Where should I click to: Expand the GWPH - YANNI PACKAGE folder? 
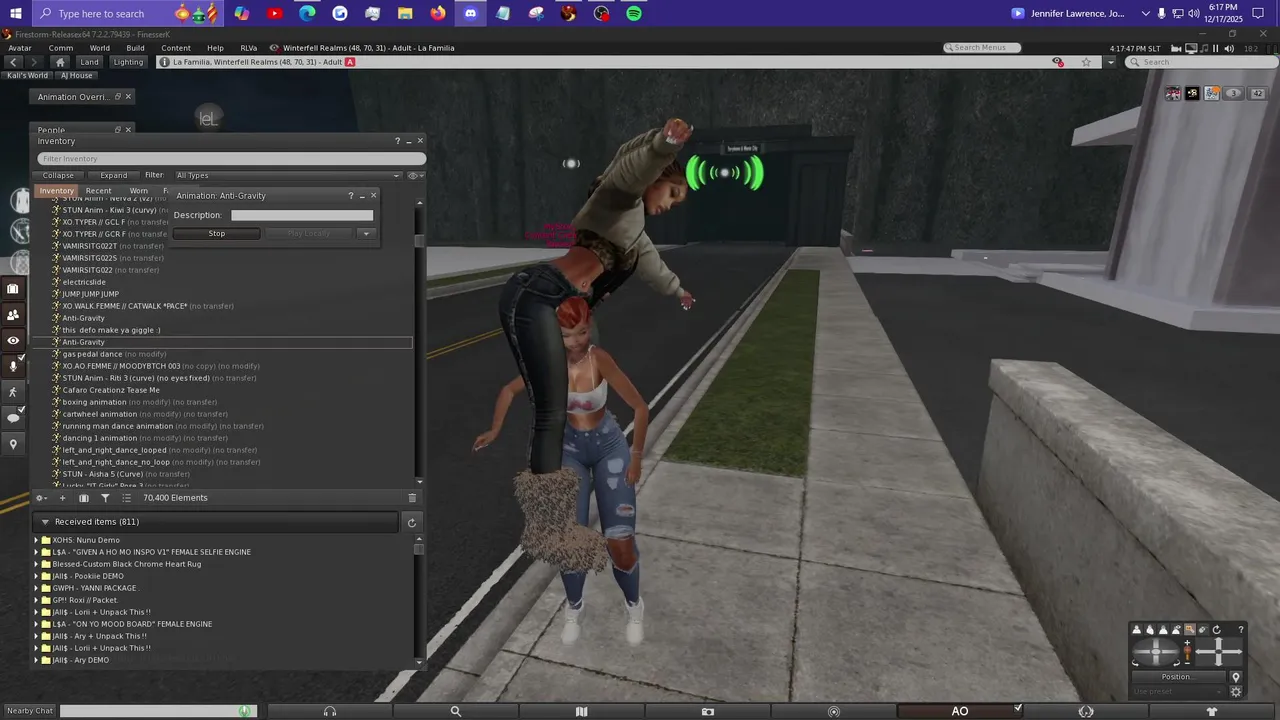point(36,588)
